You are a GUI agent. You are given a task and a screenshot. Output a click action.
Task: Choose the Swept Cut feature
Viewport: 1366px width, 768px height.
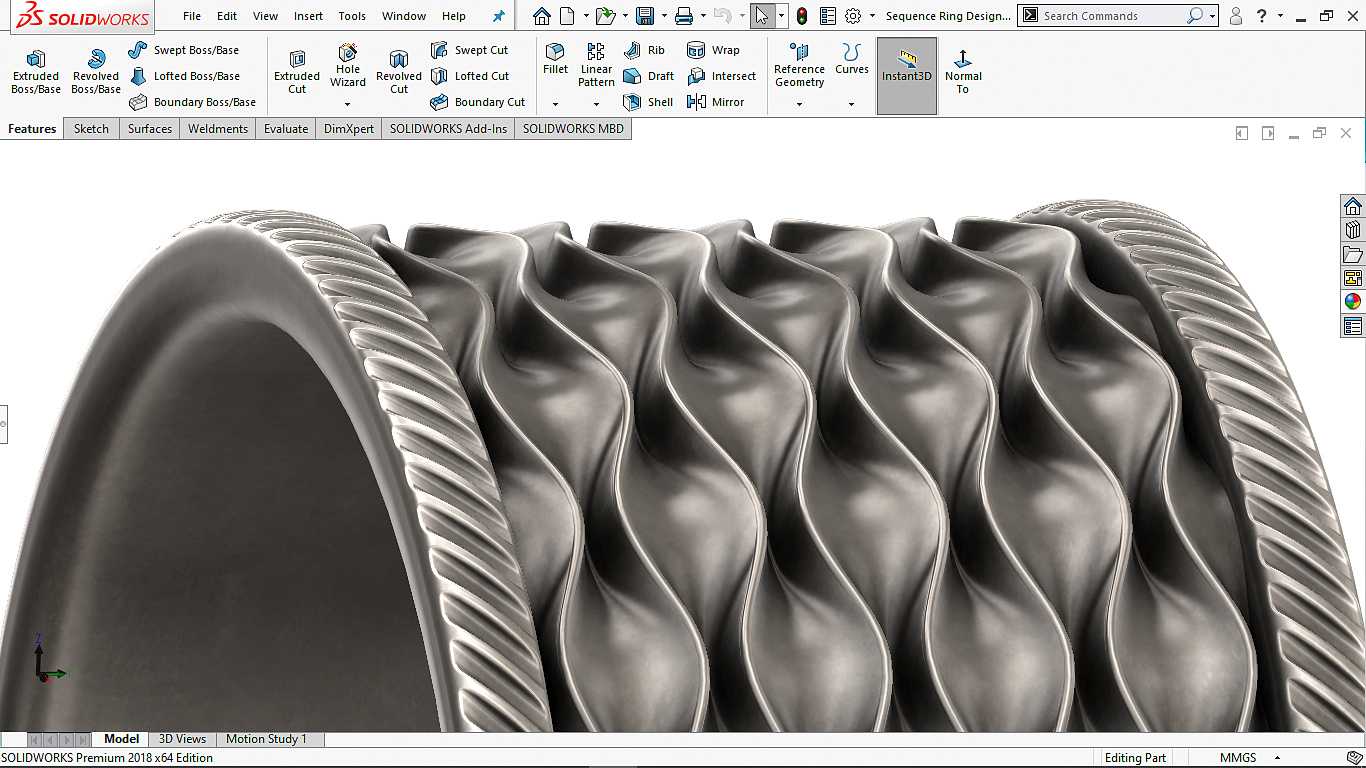tap(469, 50)
